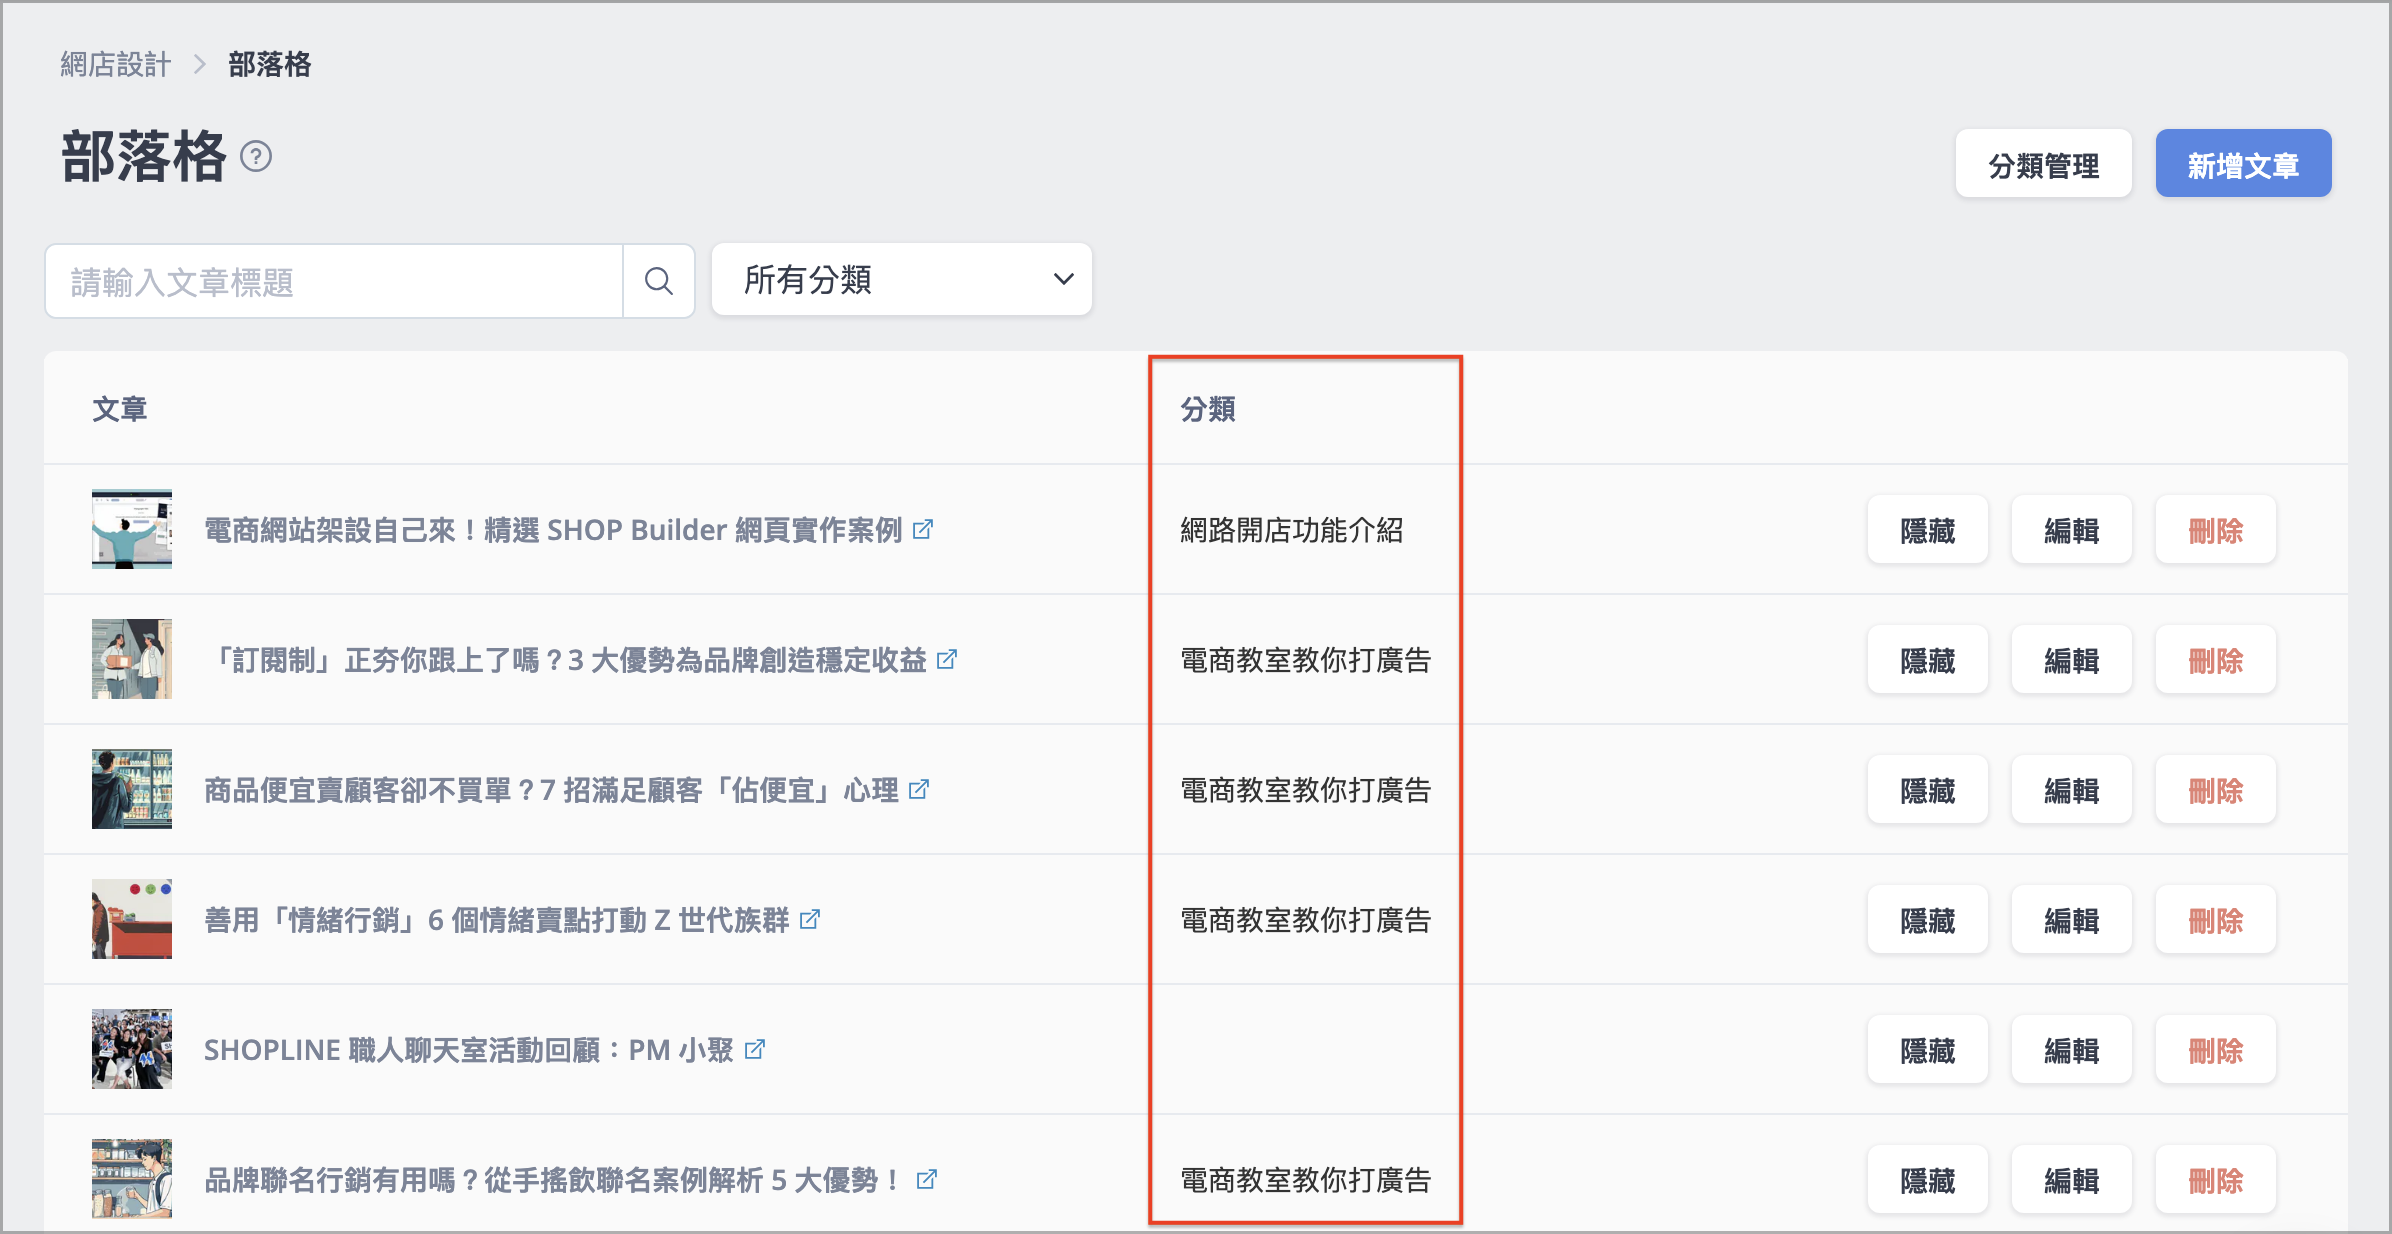Screen dimensions: 2392x1234
Task: Open external link icon for SHOP Builder article
Action: [923, 529]
